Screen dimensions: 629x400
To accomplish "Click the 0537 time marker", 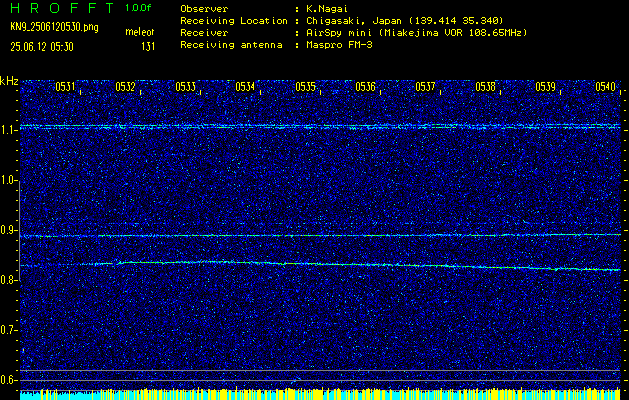I will pos(425,87).
